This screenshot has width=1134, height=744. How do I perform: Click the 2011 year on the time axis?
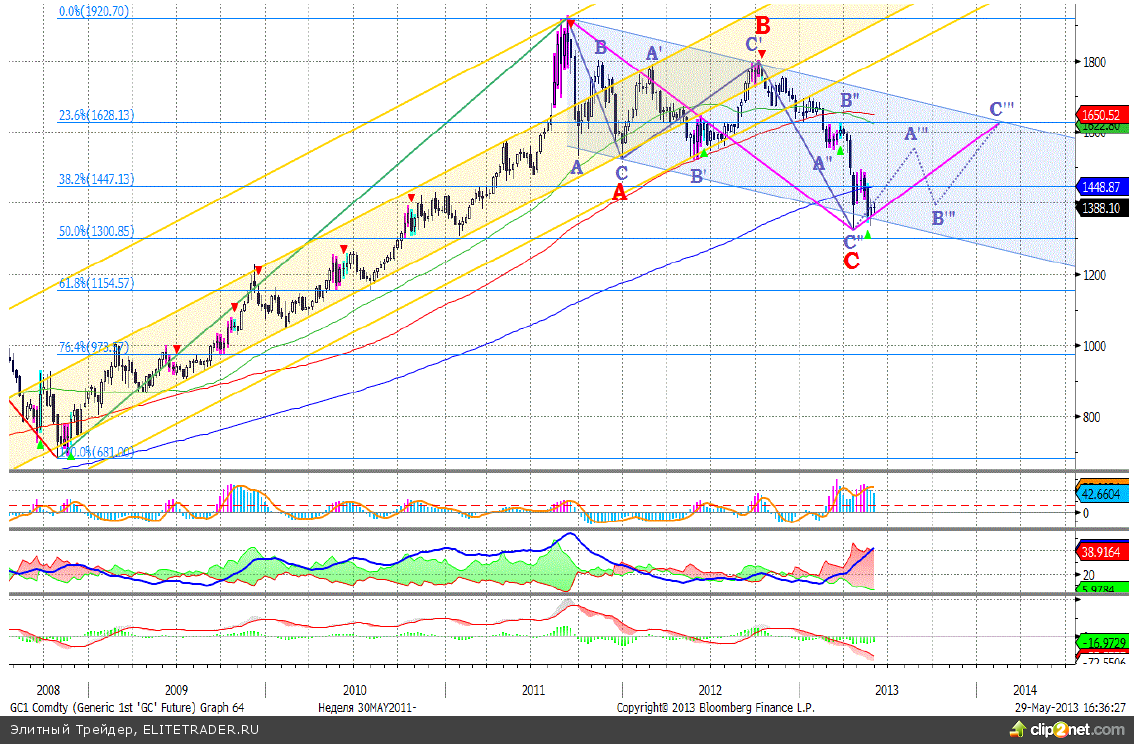point(533,690)
